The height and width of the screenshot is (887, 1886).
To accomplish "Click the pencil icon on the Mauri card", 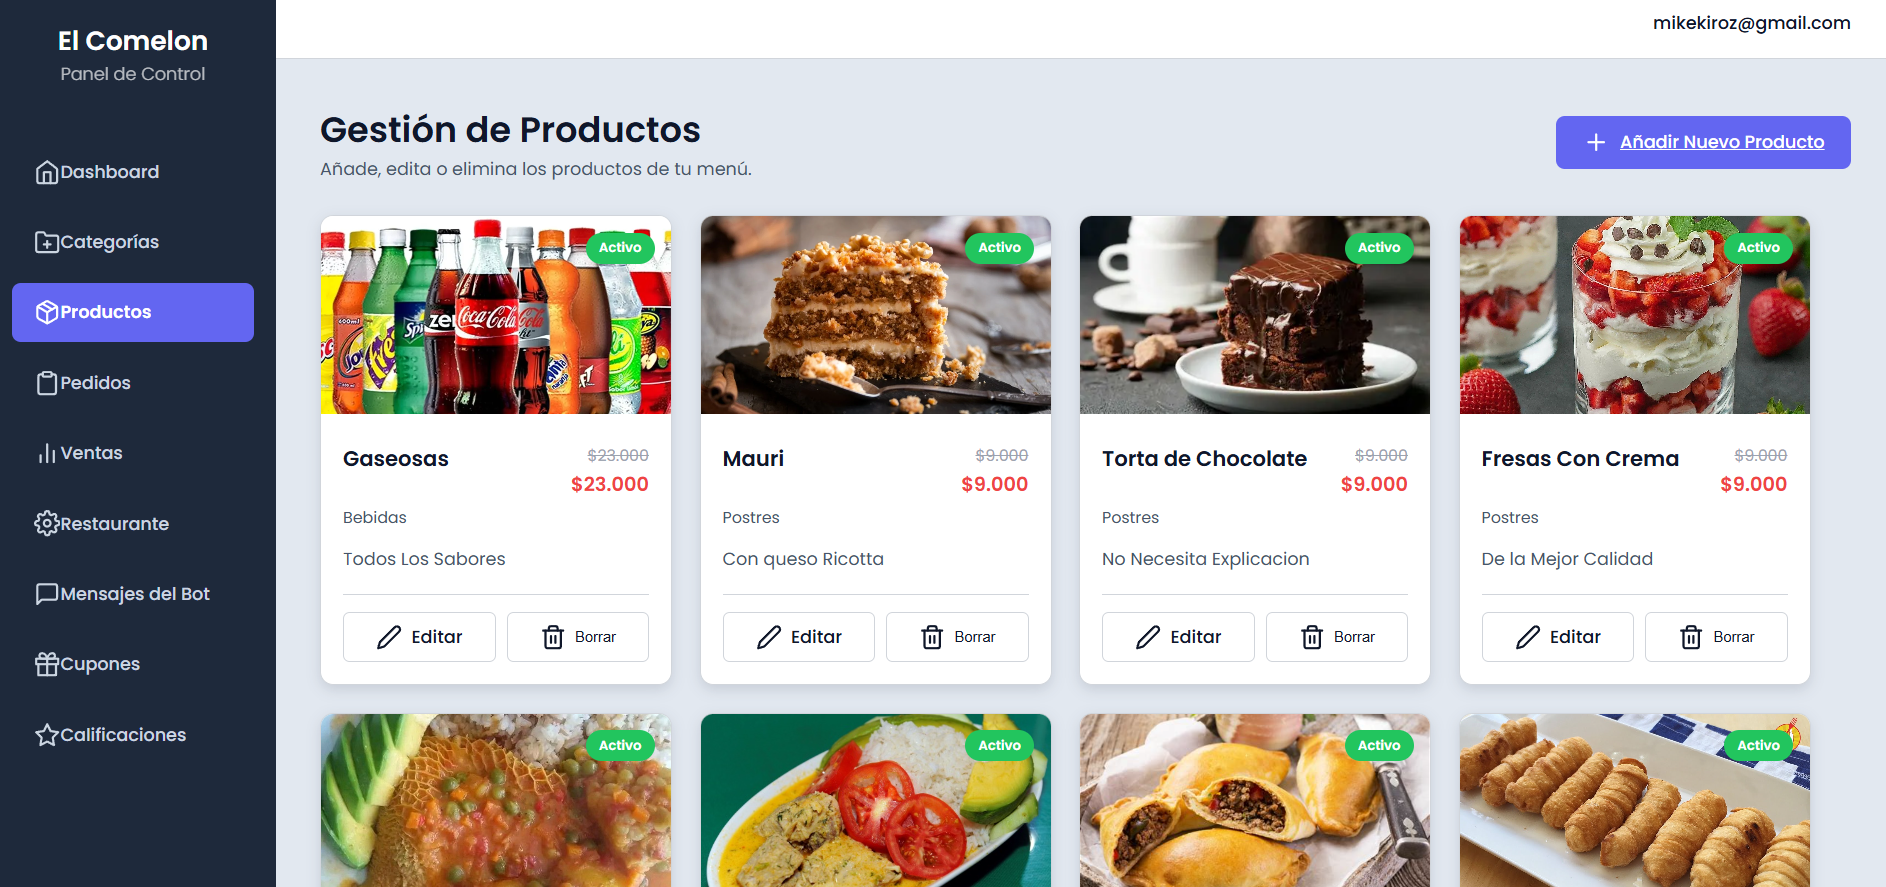I will [769, 637].
